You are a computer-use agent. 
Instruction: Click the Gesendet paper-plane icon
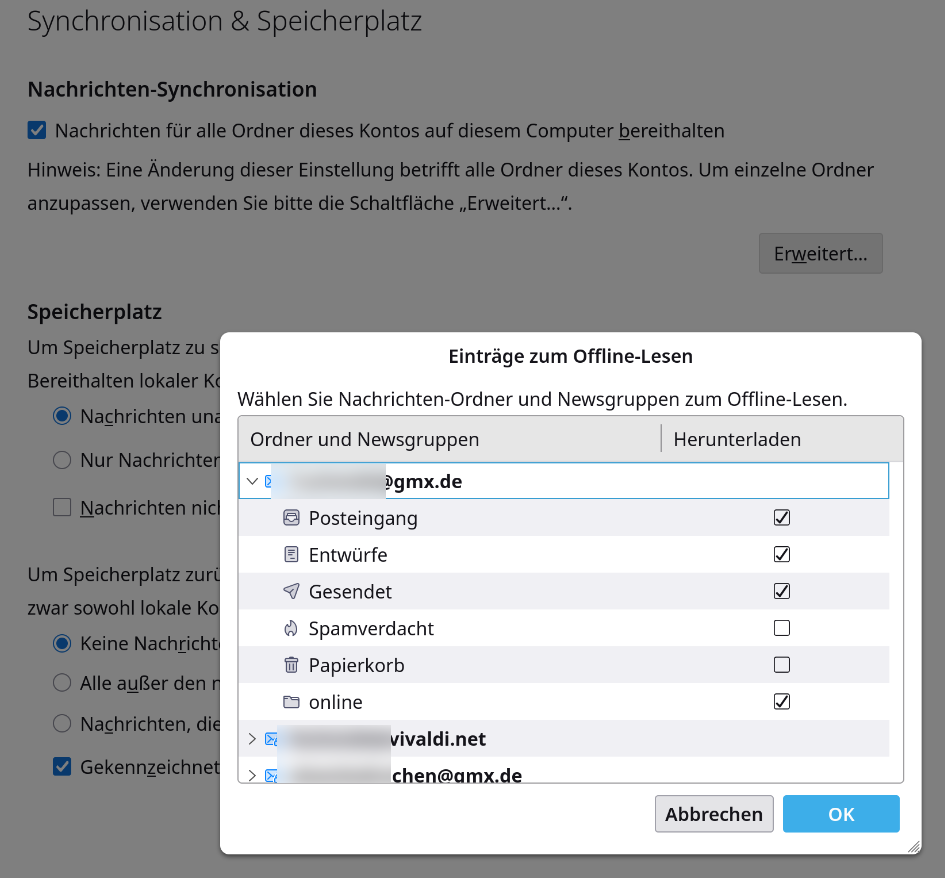tap(291, 591)
